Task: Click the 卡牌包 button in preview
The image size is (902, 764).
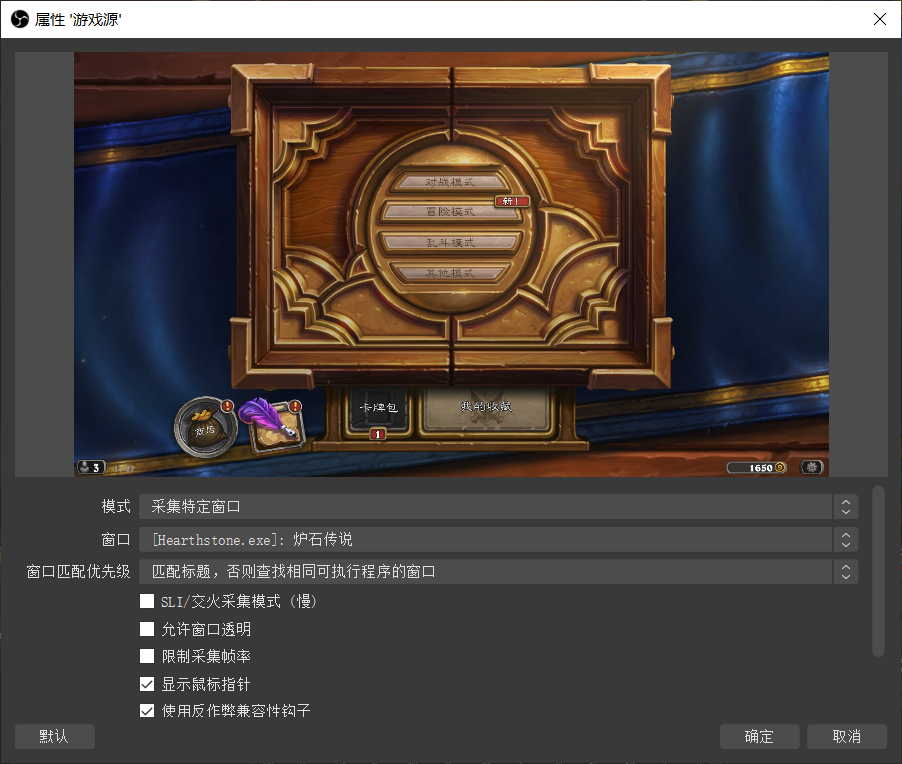Action: click(378, 411)
